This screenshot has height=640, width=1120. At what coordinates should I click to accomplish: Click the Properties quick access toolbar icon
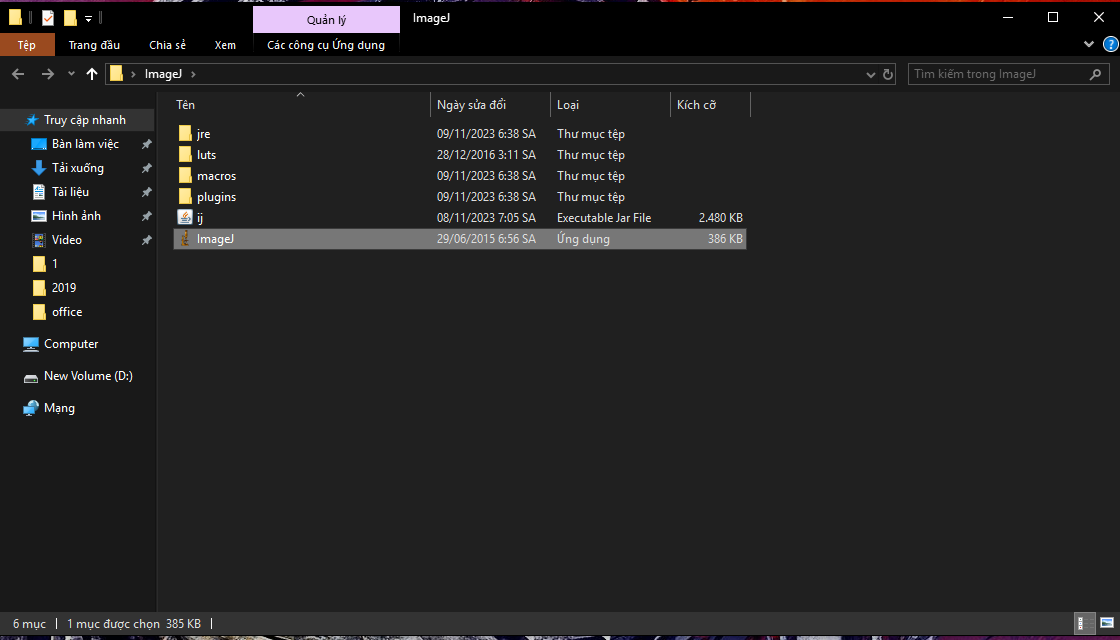tap(48, 18)
